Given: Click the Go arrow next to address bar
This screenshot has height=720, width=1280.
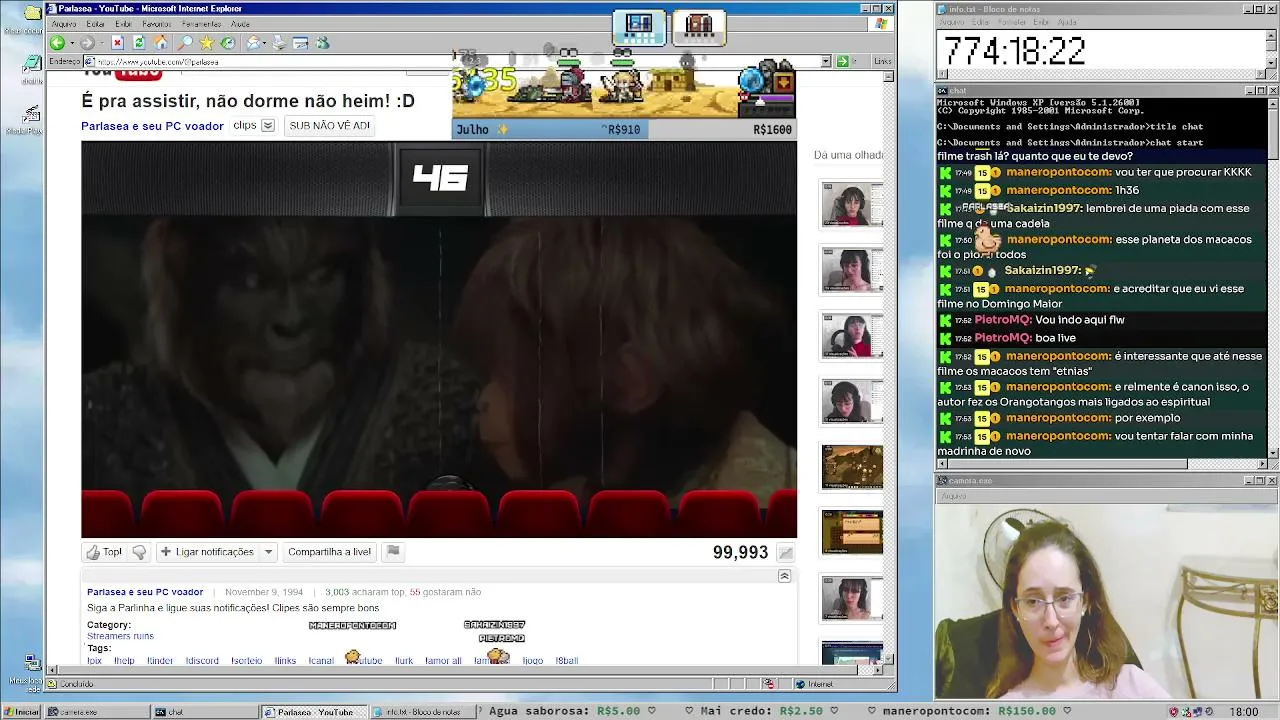Looking at the screenshot, I should pos(842,61).
